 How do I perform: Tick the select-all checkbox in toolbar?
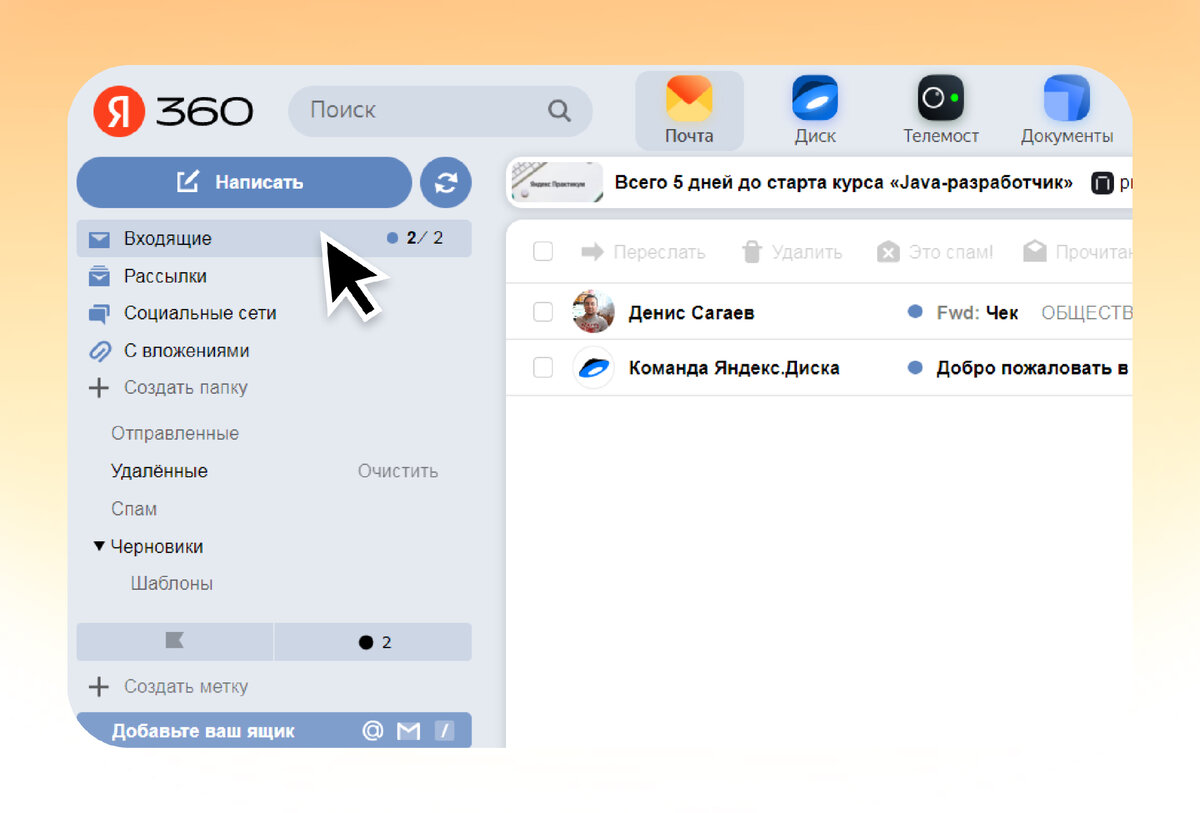[543, 252]
